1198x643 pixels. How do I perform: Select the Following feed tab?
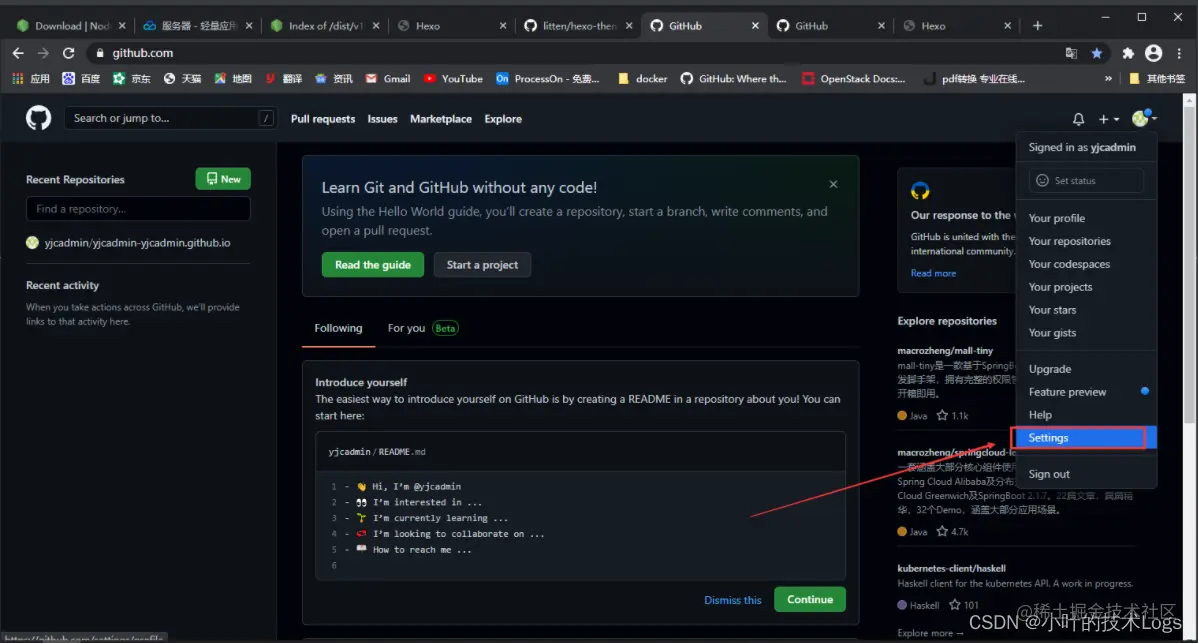(x=338, y=328)
